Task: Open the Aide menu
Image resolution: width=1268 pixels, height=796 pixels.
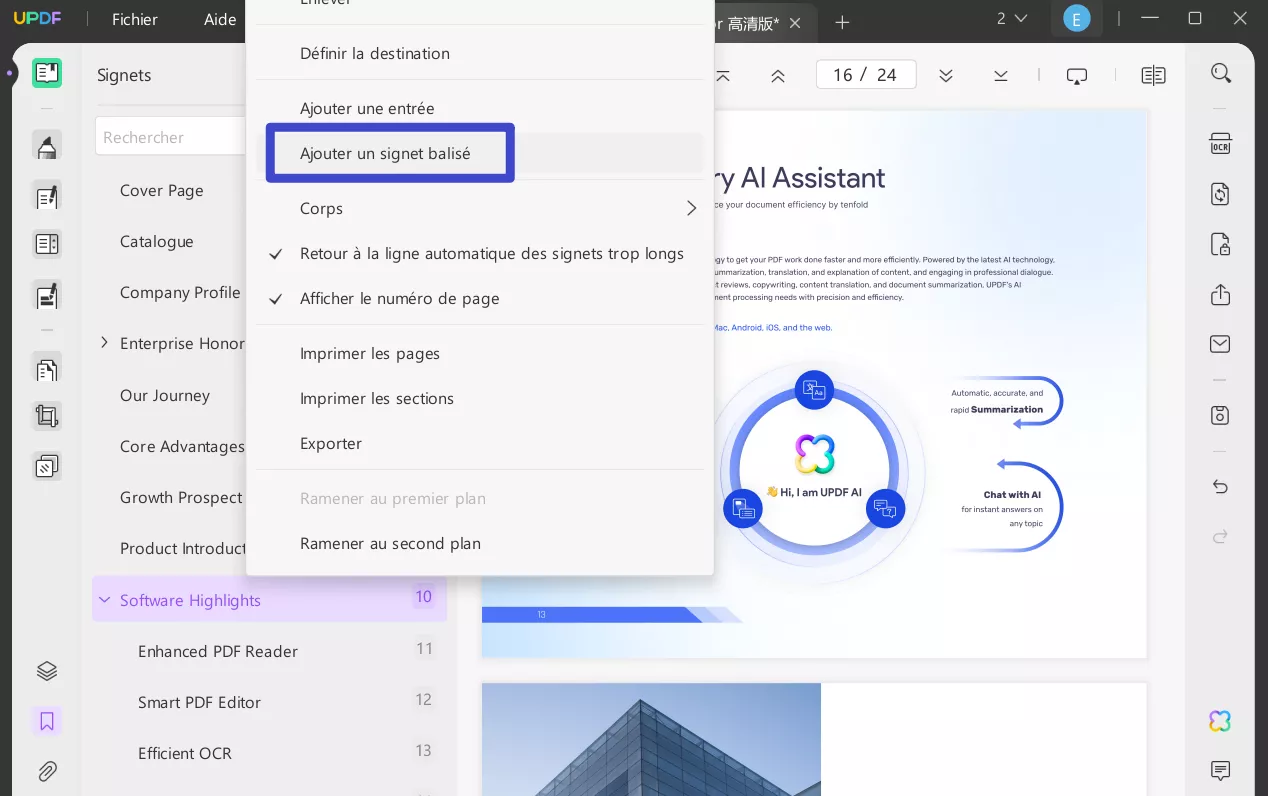Action: point(220,19)
